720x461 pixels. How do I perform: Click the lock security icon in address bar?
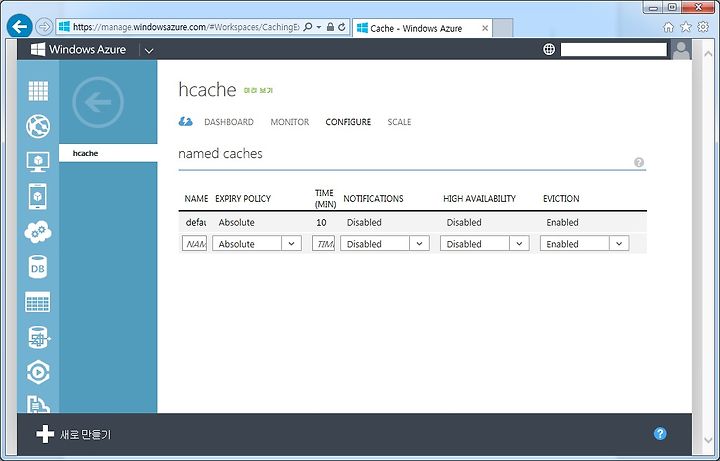(330, 27)
